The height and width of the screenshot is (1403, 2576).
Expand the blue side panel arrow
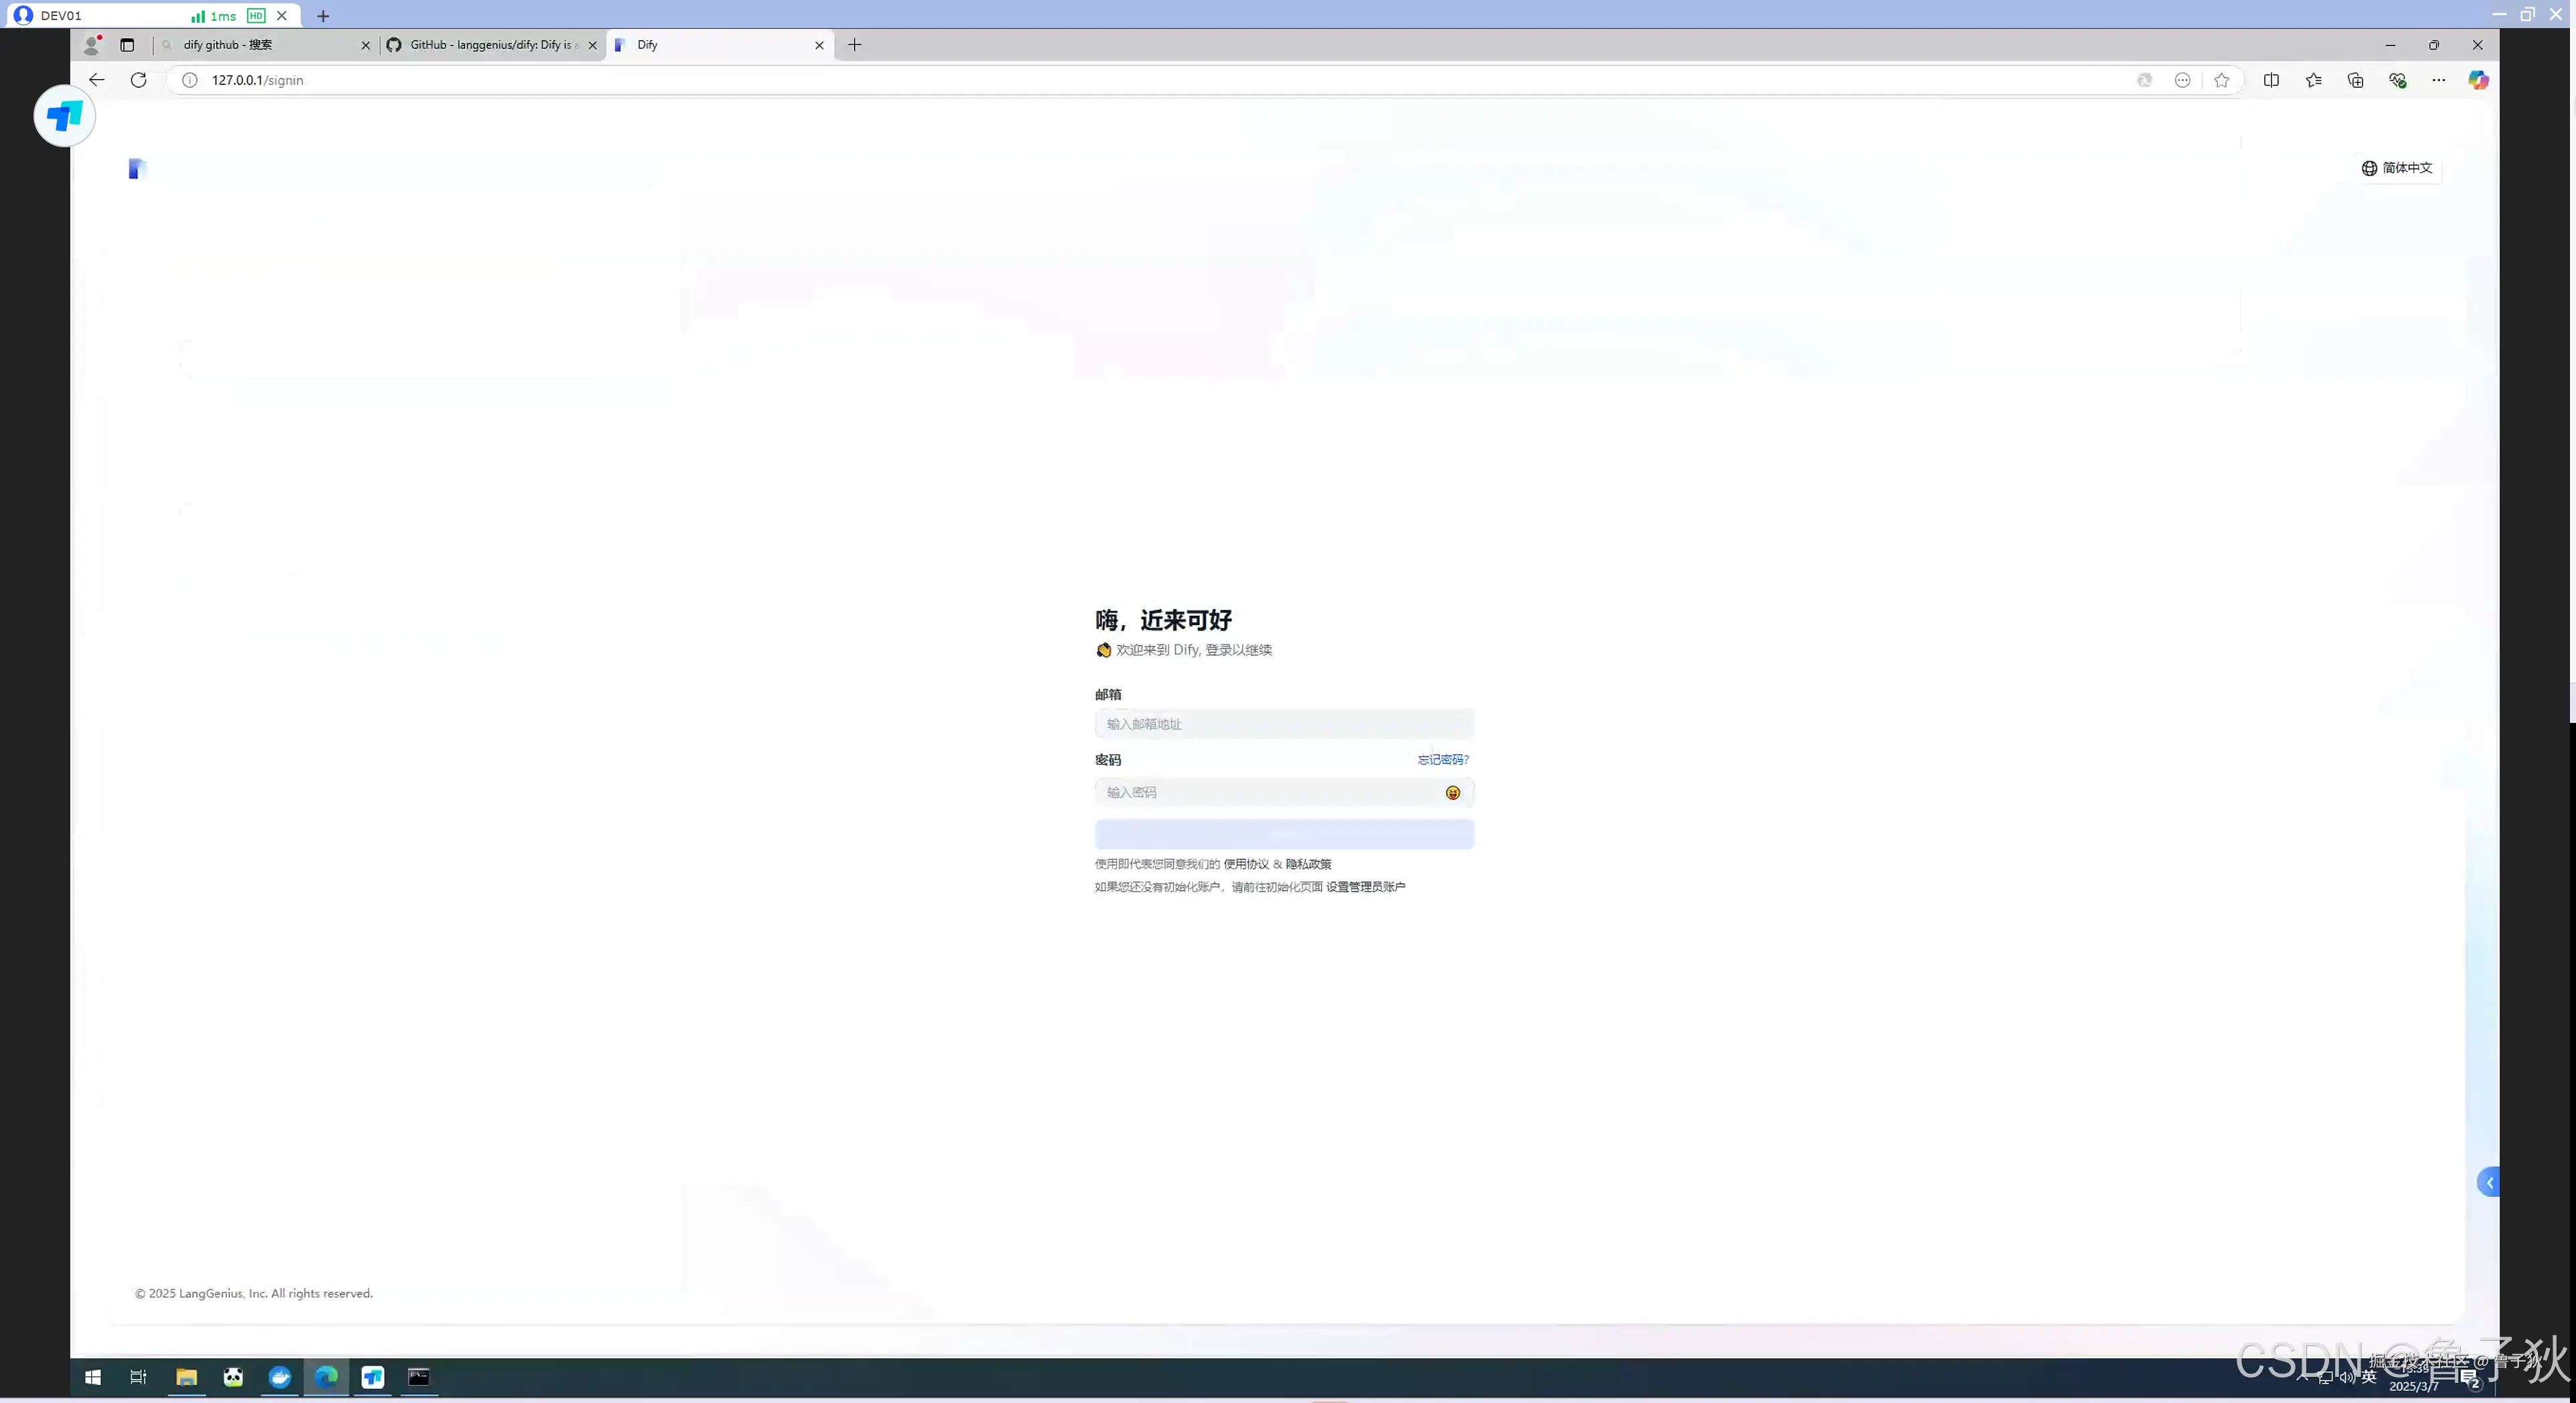click(x=2488, y=1182)
